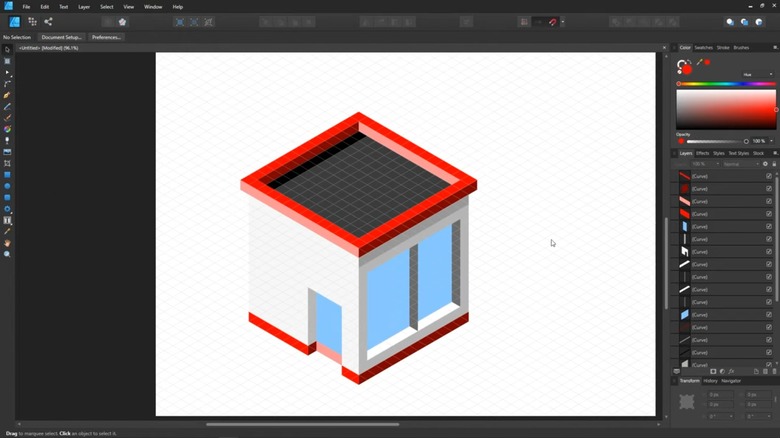
Task: Open the Window menu
Action: (153, 7)
